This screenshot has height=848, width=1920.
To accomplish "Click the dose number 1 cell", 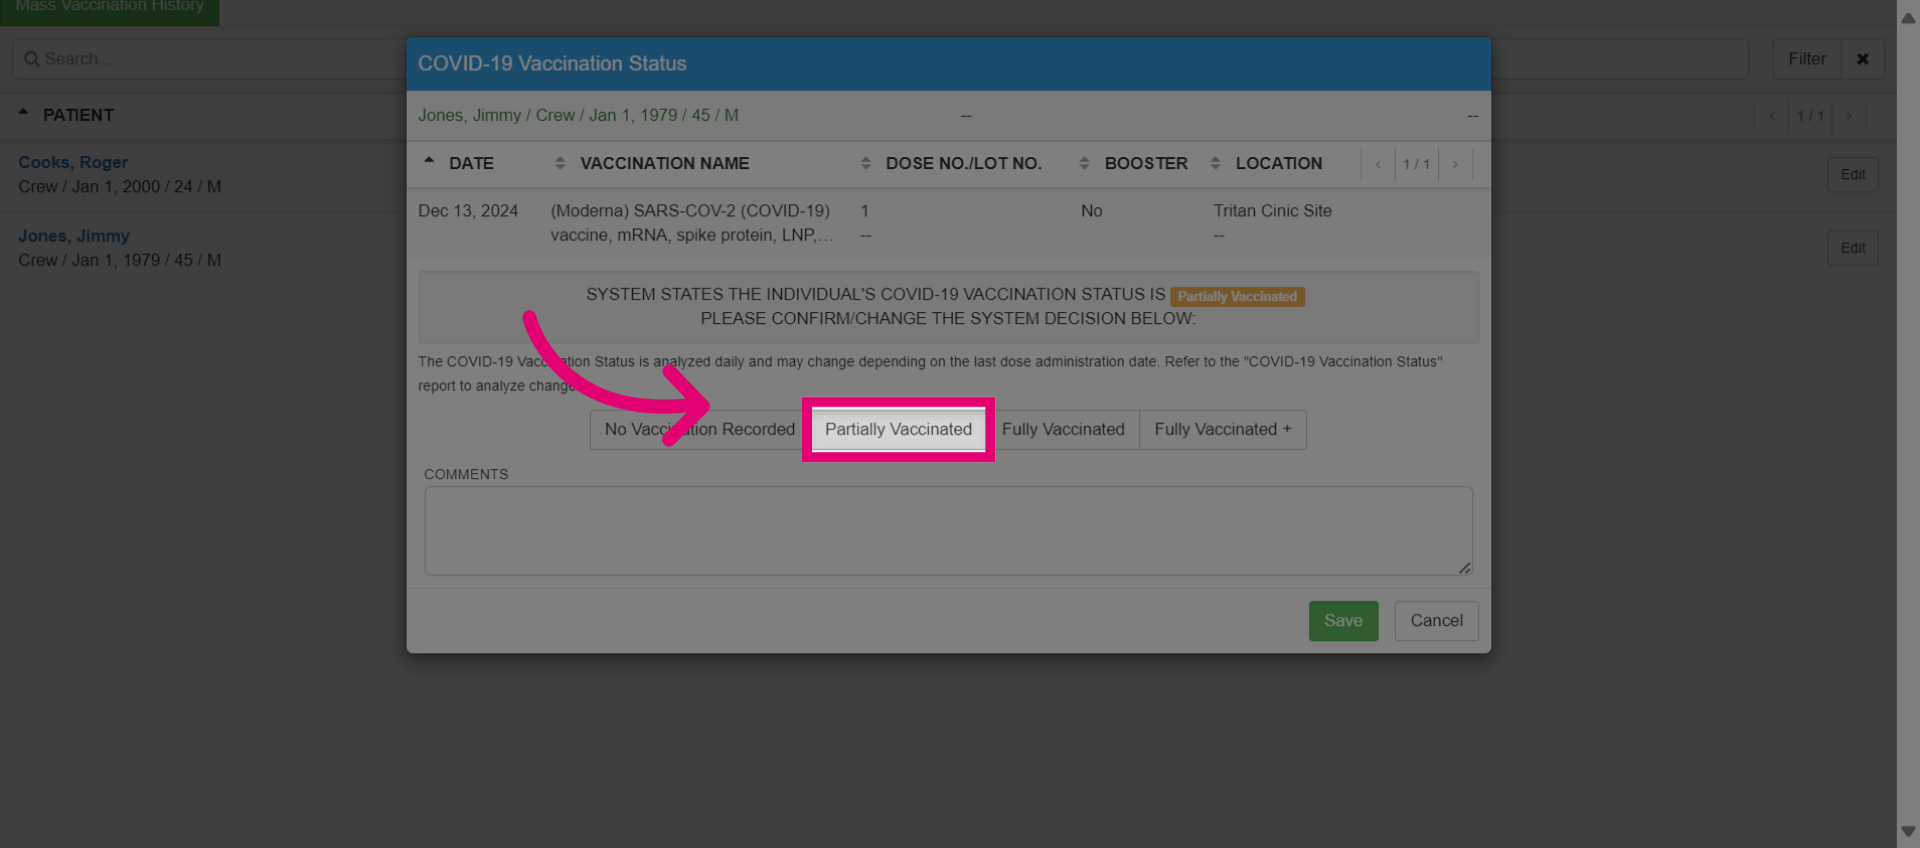I will tap(865, 211).
